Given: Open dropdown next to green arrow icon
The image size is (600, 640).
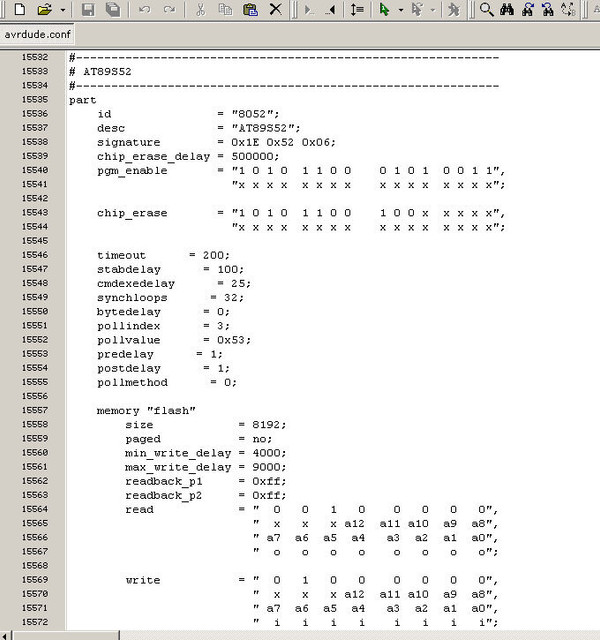Looking at the screenshot, I should click(x=401, y=9).
